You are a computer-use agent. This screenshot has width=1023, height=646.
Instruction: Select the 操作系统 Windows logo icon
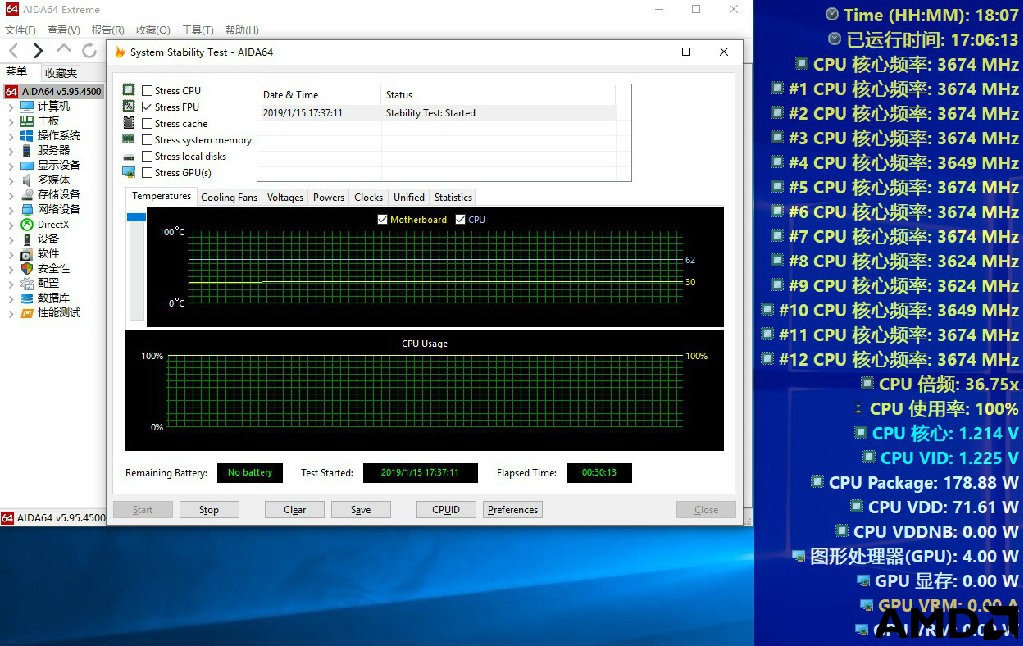pos(27,136)
